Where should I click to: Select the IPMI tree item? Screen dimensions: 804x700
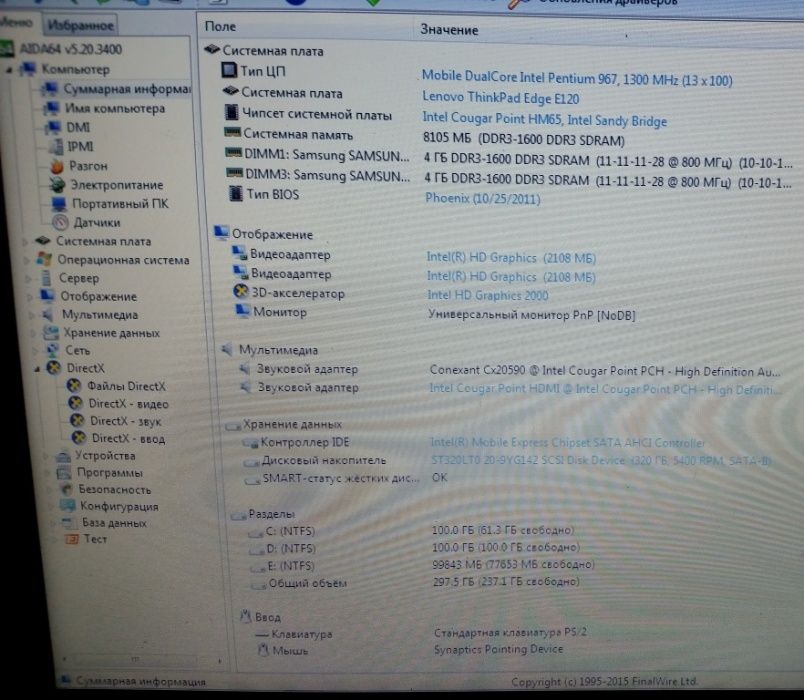pos(80,147)
